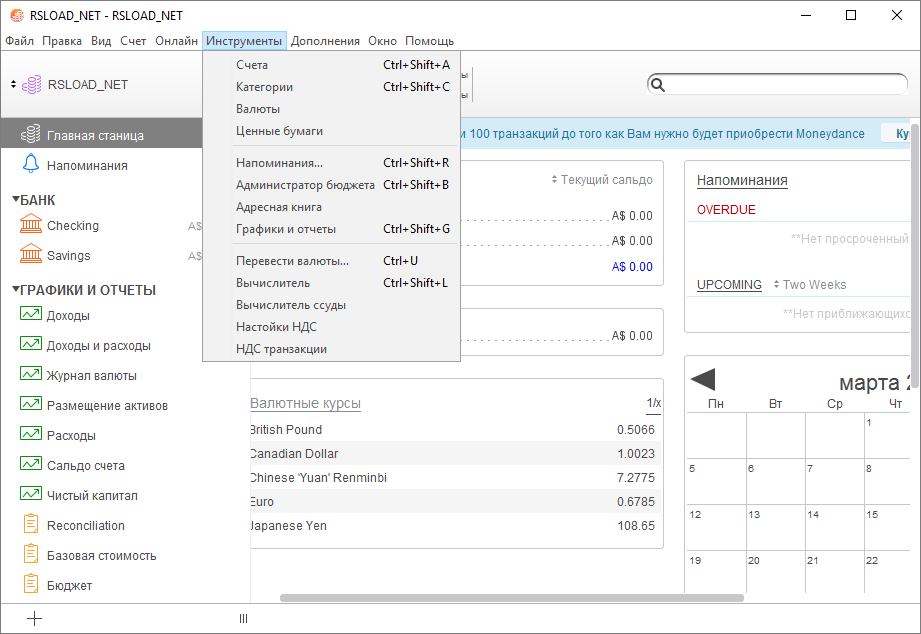
Task: Click the chart icon for Журнал валюты
Action: [31, 374]
